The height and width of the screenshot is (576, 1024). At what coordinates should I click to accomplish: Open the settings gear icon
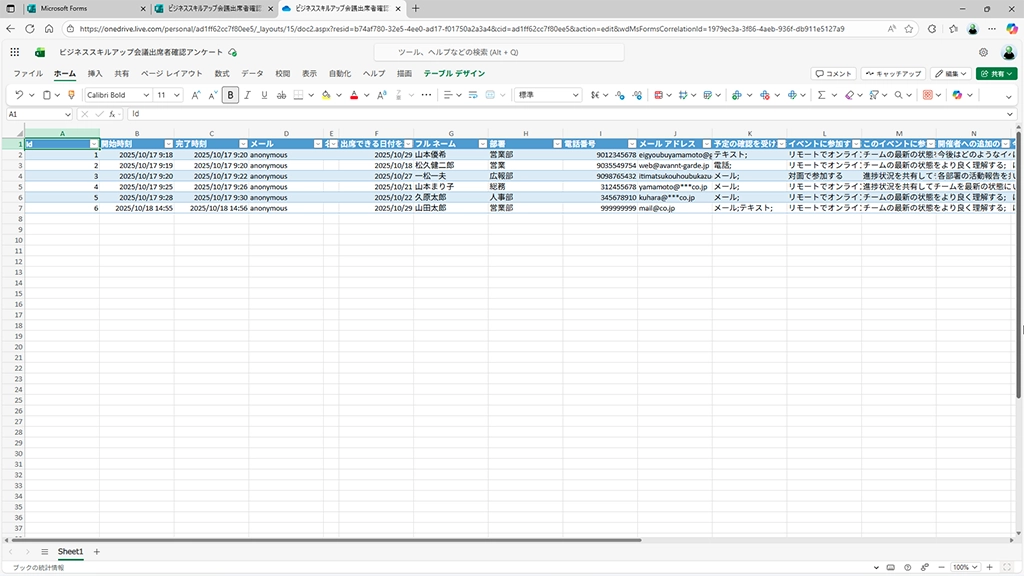(x=983, y=52)
